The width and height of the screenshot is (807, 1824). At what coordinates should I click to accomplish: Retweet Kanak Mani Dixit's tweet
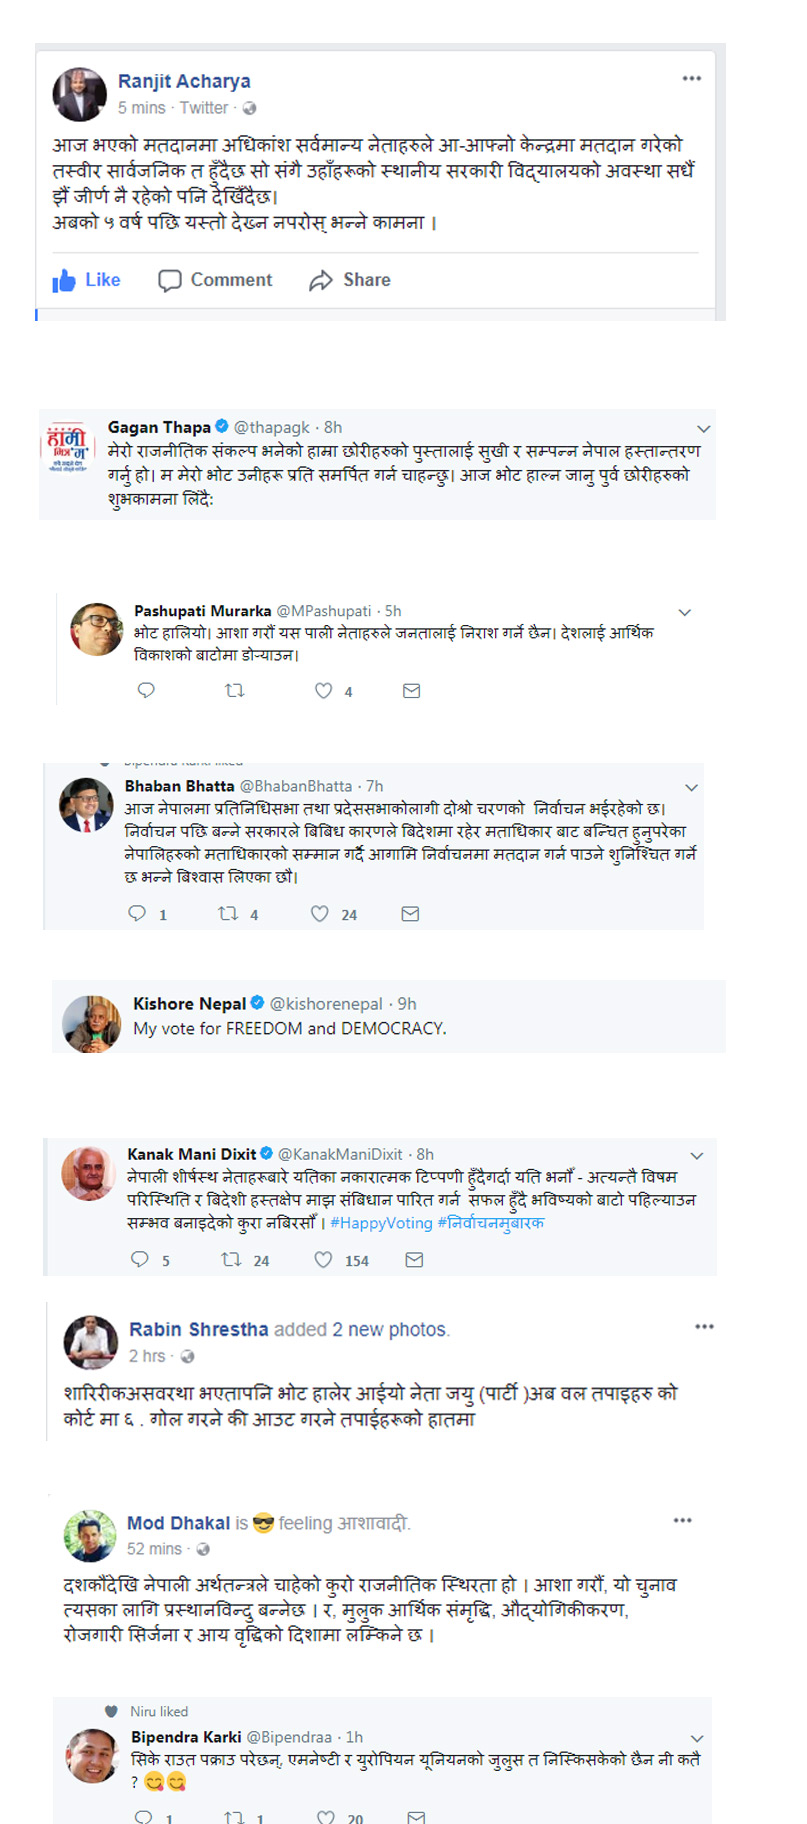coord(231,1260)
